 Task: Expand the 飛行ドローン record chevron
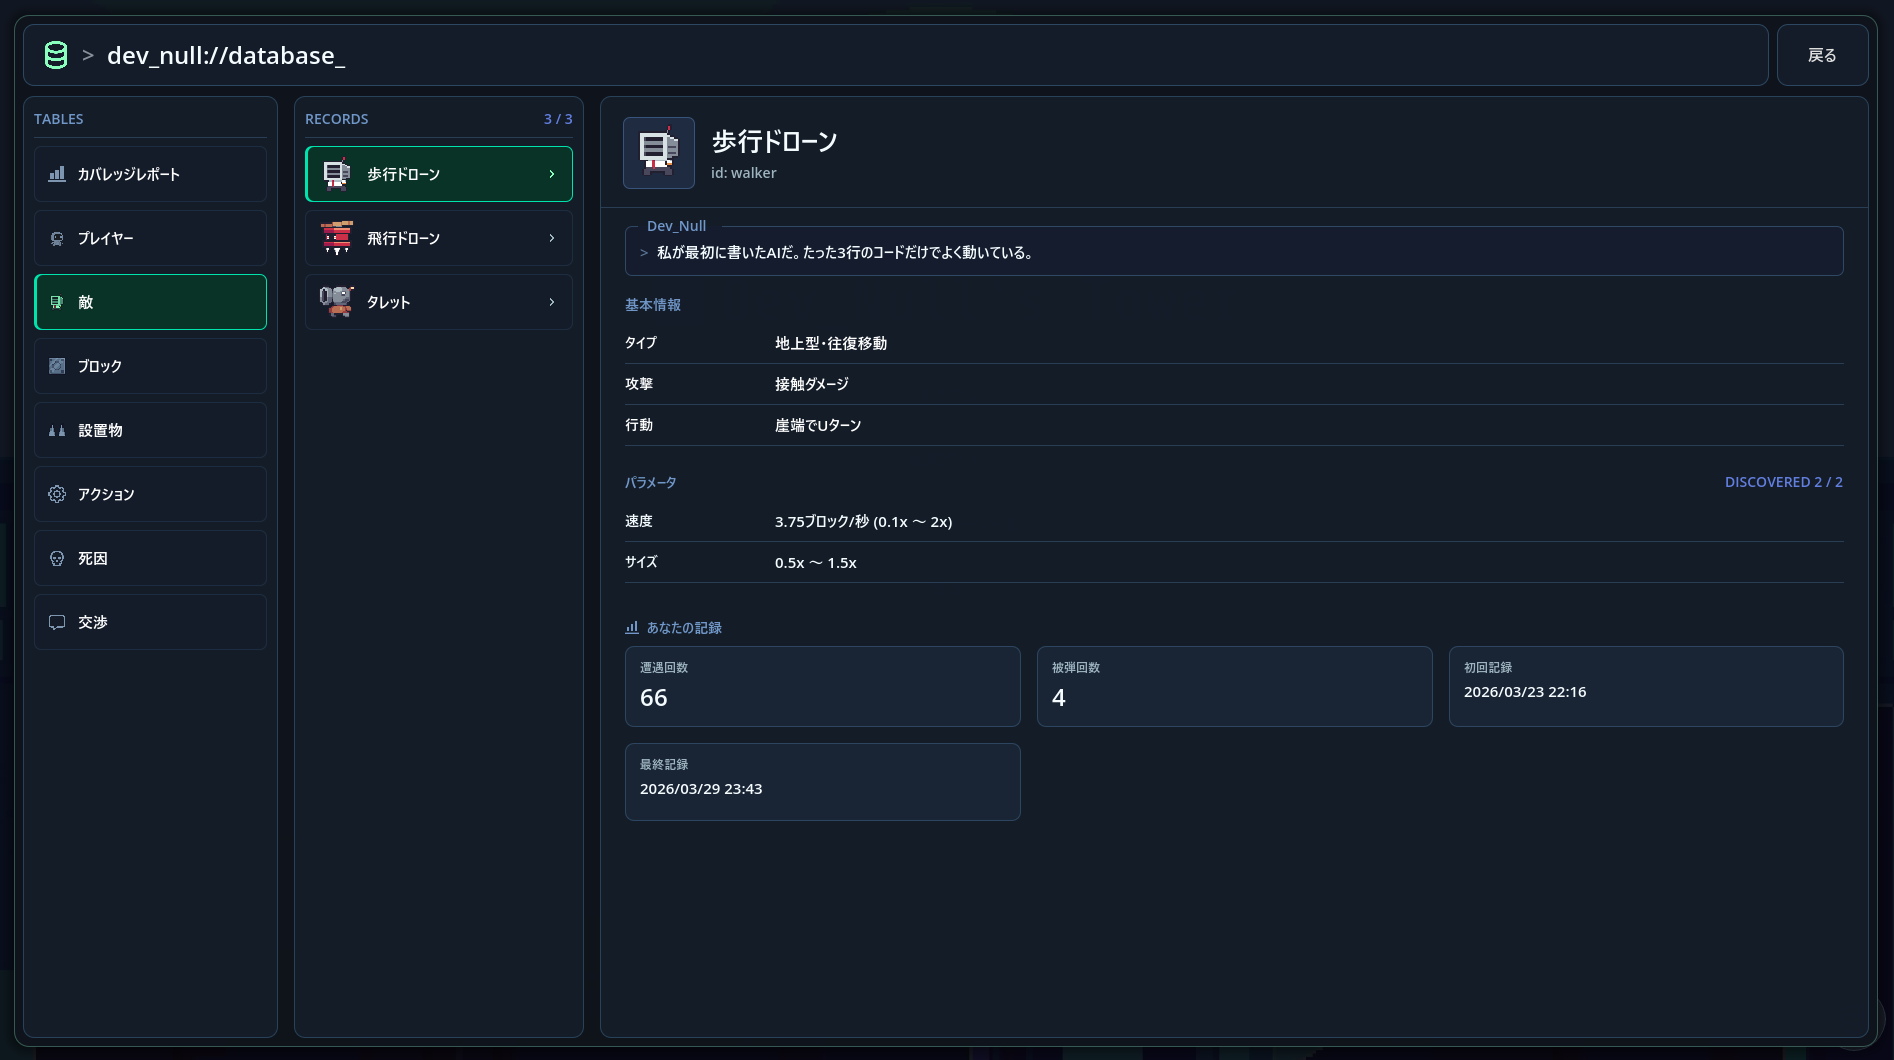[552, 238]
